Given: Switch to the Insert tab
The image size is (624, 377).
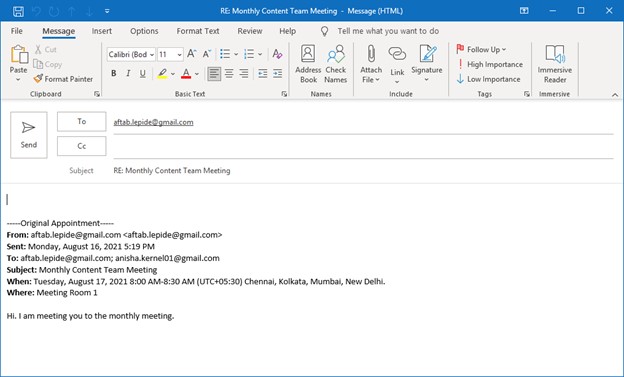Looking at the screenshot, I should (101, 31).
